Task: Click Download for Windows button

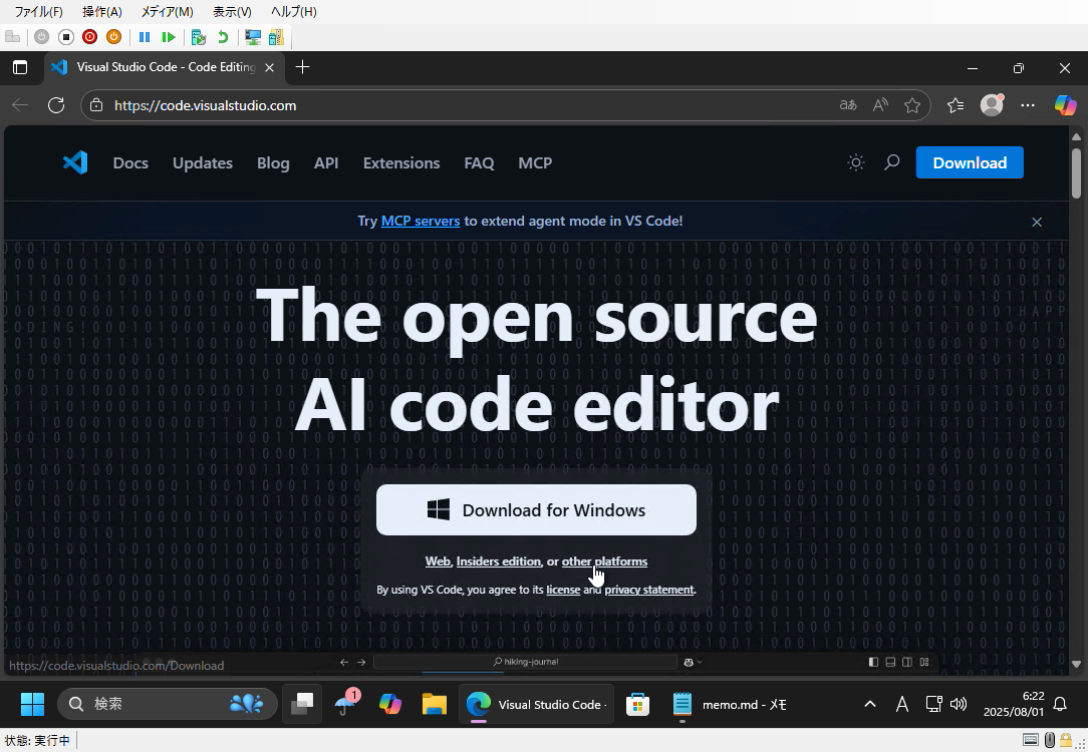Action: (536, 510)
